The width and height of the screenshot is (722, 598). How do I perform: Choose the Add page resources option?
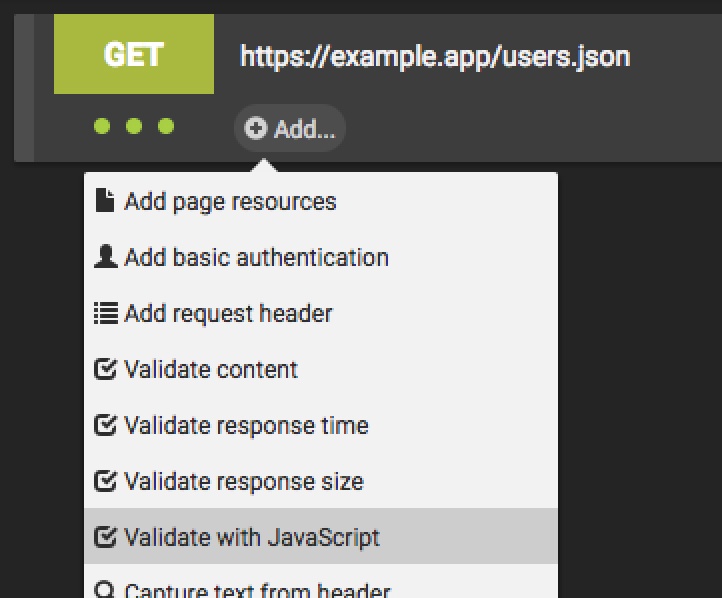coord(230,201)
